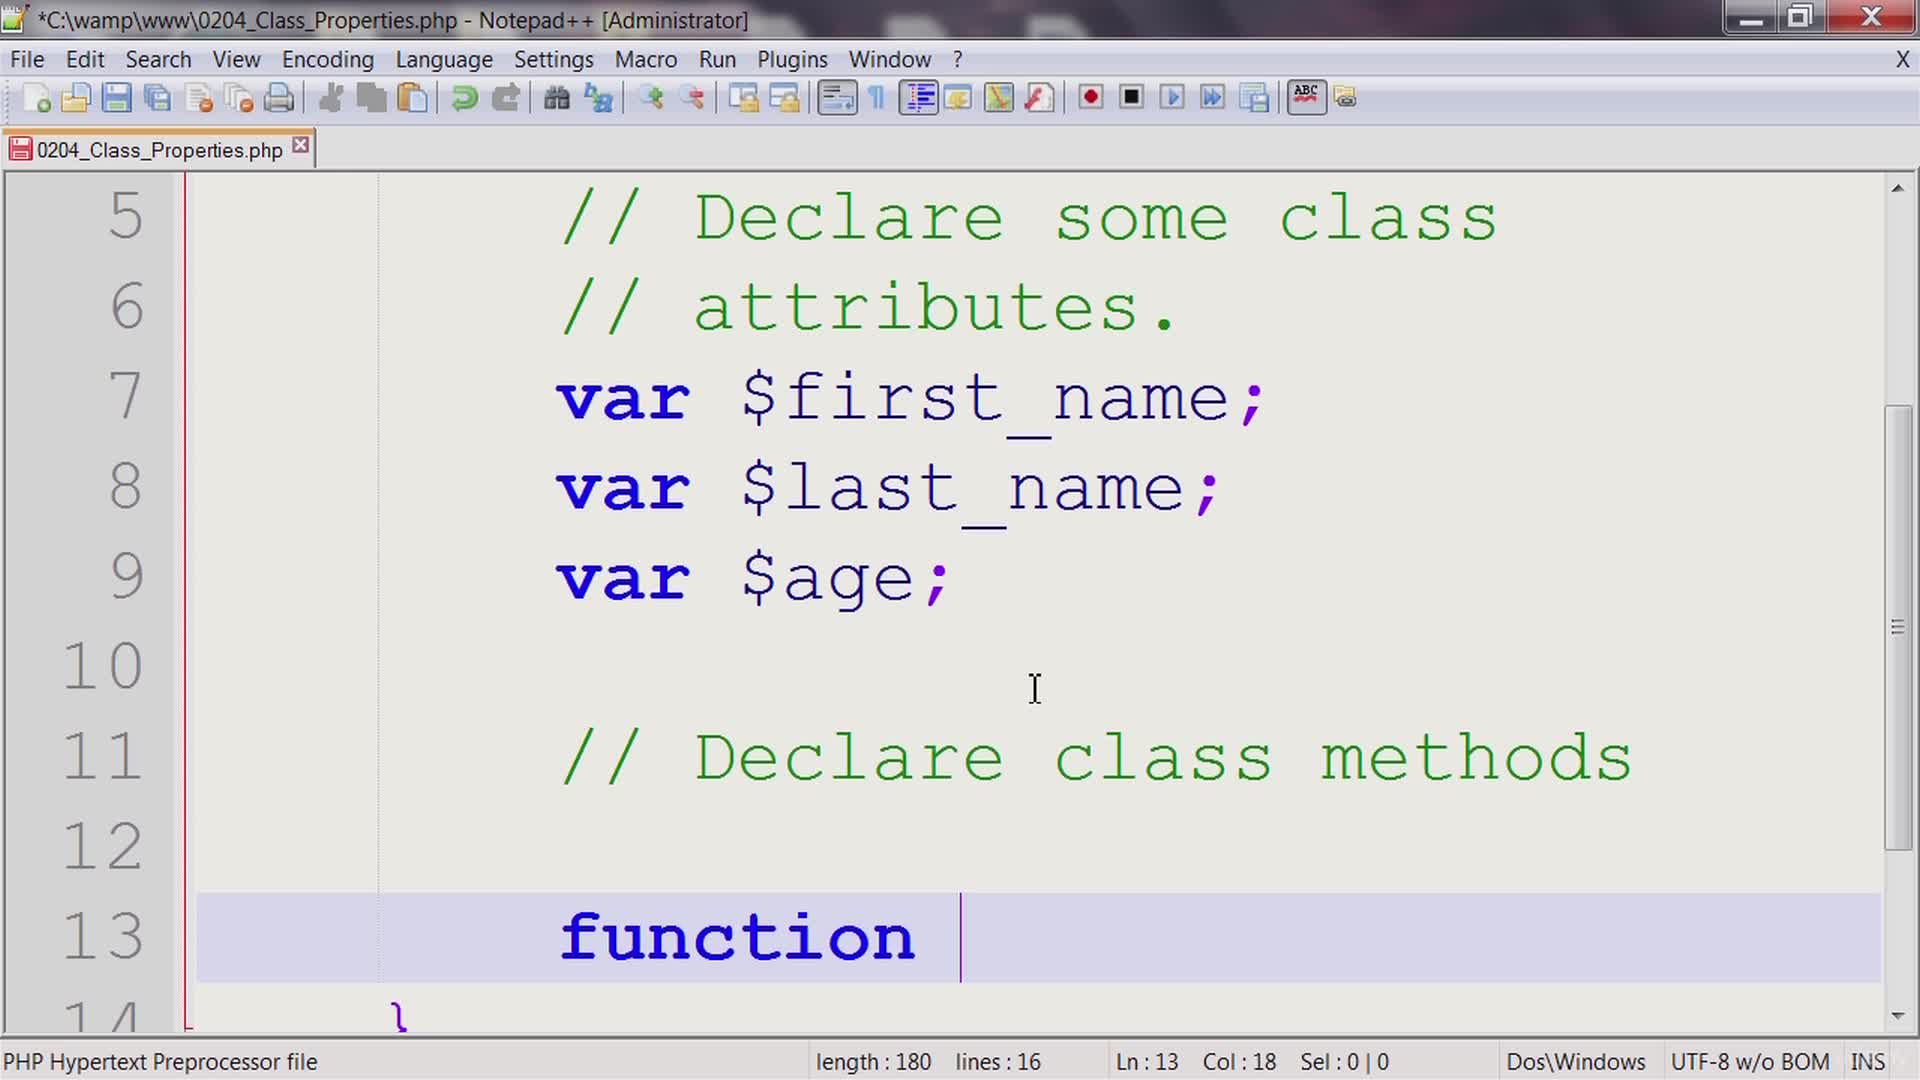The height and width of the screenshot is (1080, 1920).
Task: Toggle word wrap toolbar button
Action: click(x=836, y=98)
